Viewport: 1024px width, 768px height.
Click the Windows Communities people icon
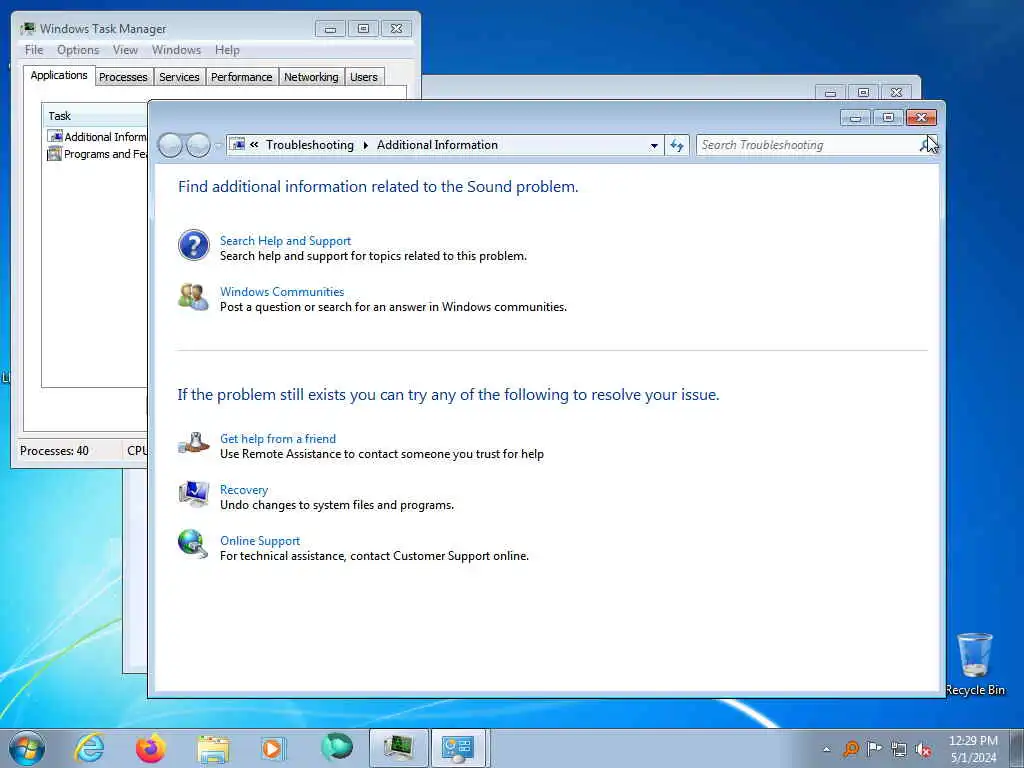click(x=193, y=297)
